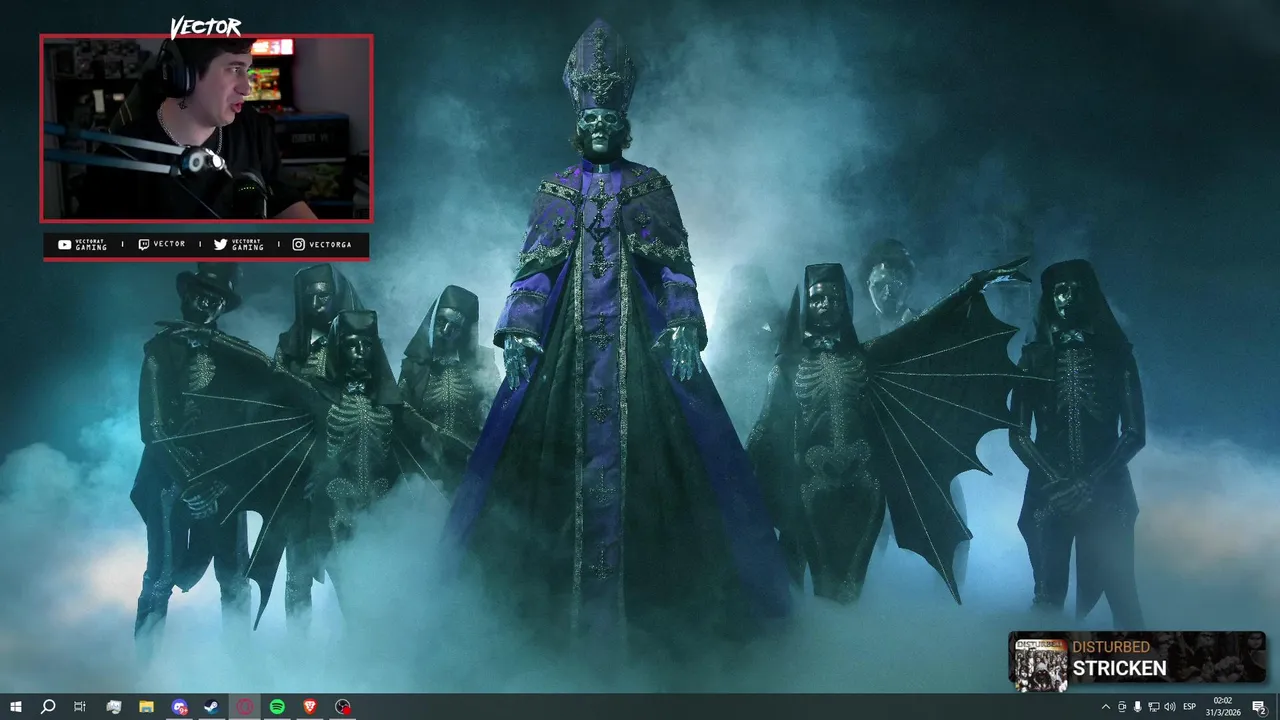This screenshot has height=720, width=1280.
Task: Open taskbar Search magnifier
Action: click(x=48, y=707)
